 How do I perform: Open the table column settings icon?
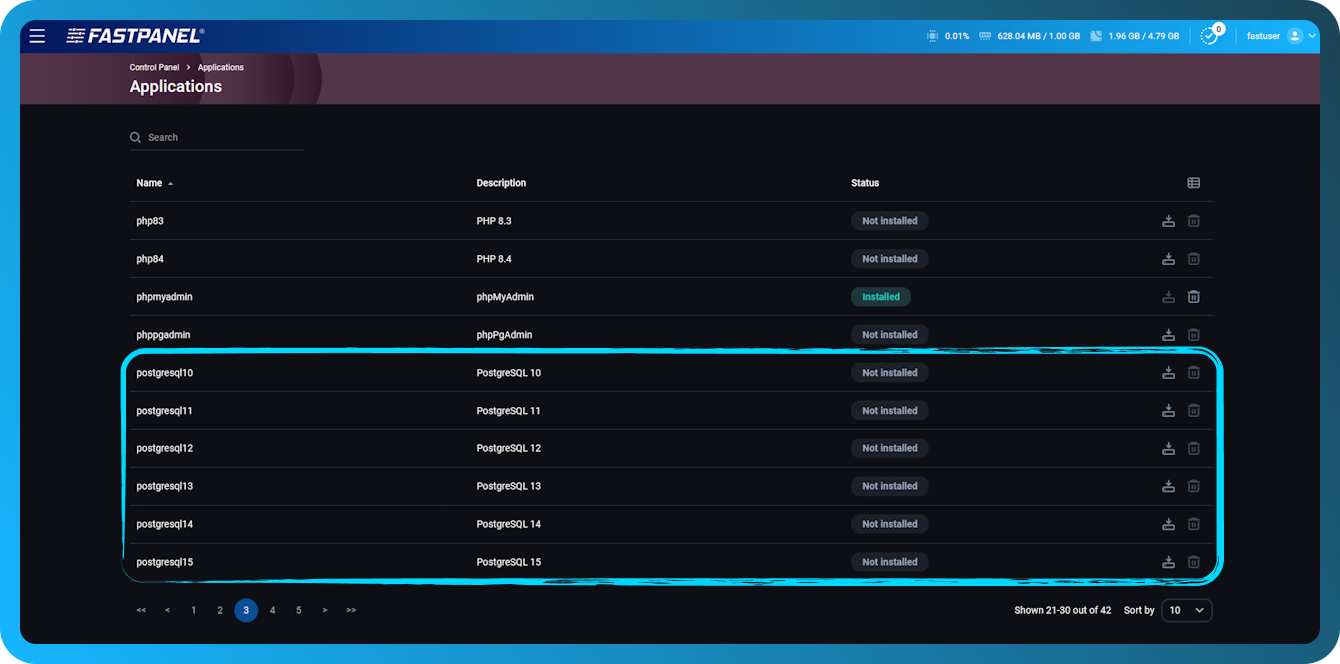pos(1193,182)
